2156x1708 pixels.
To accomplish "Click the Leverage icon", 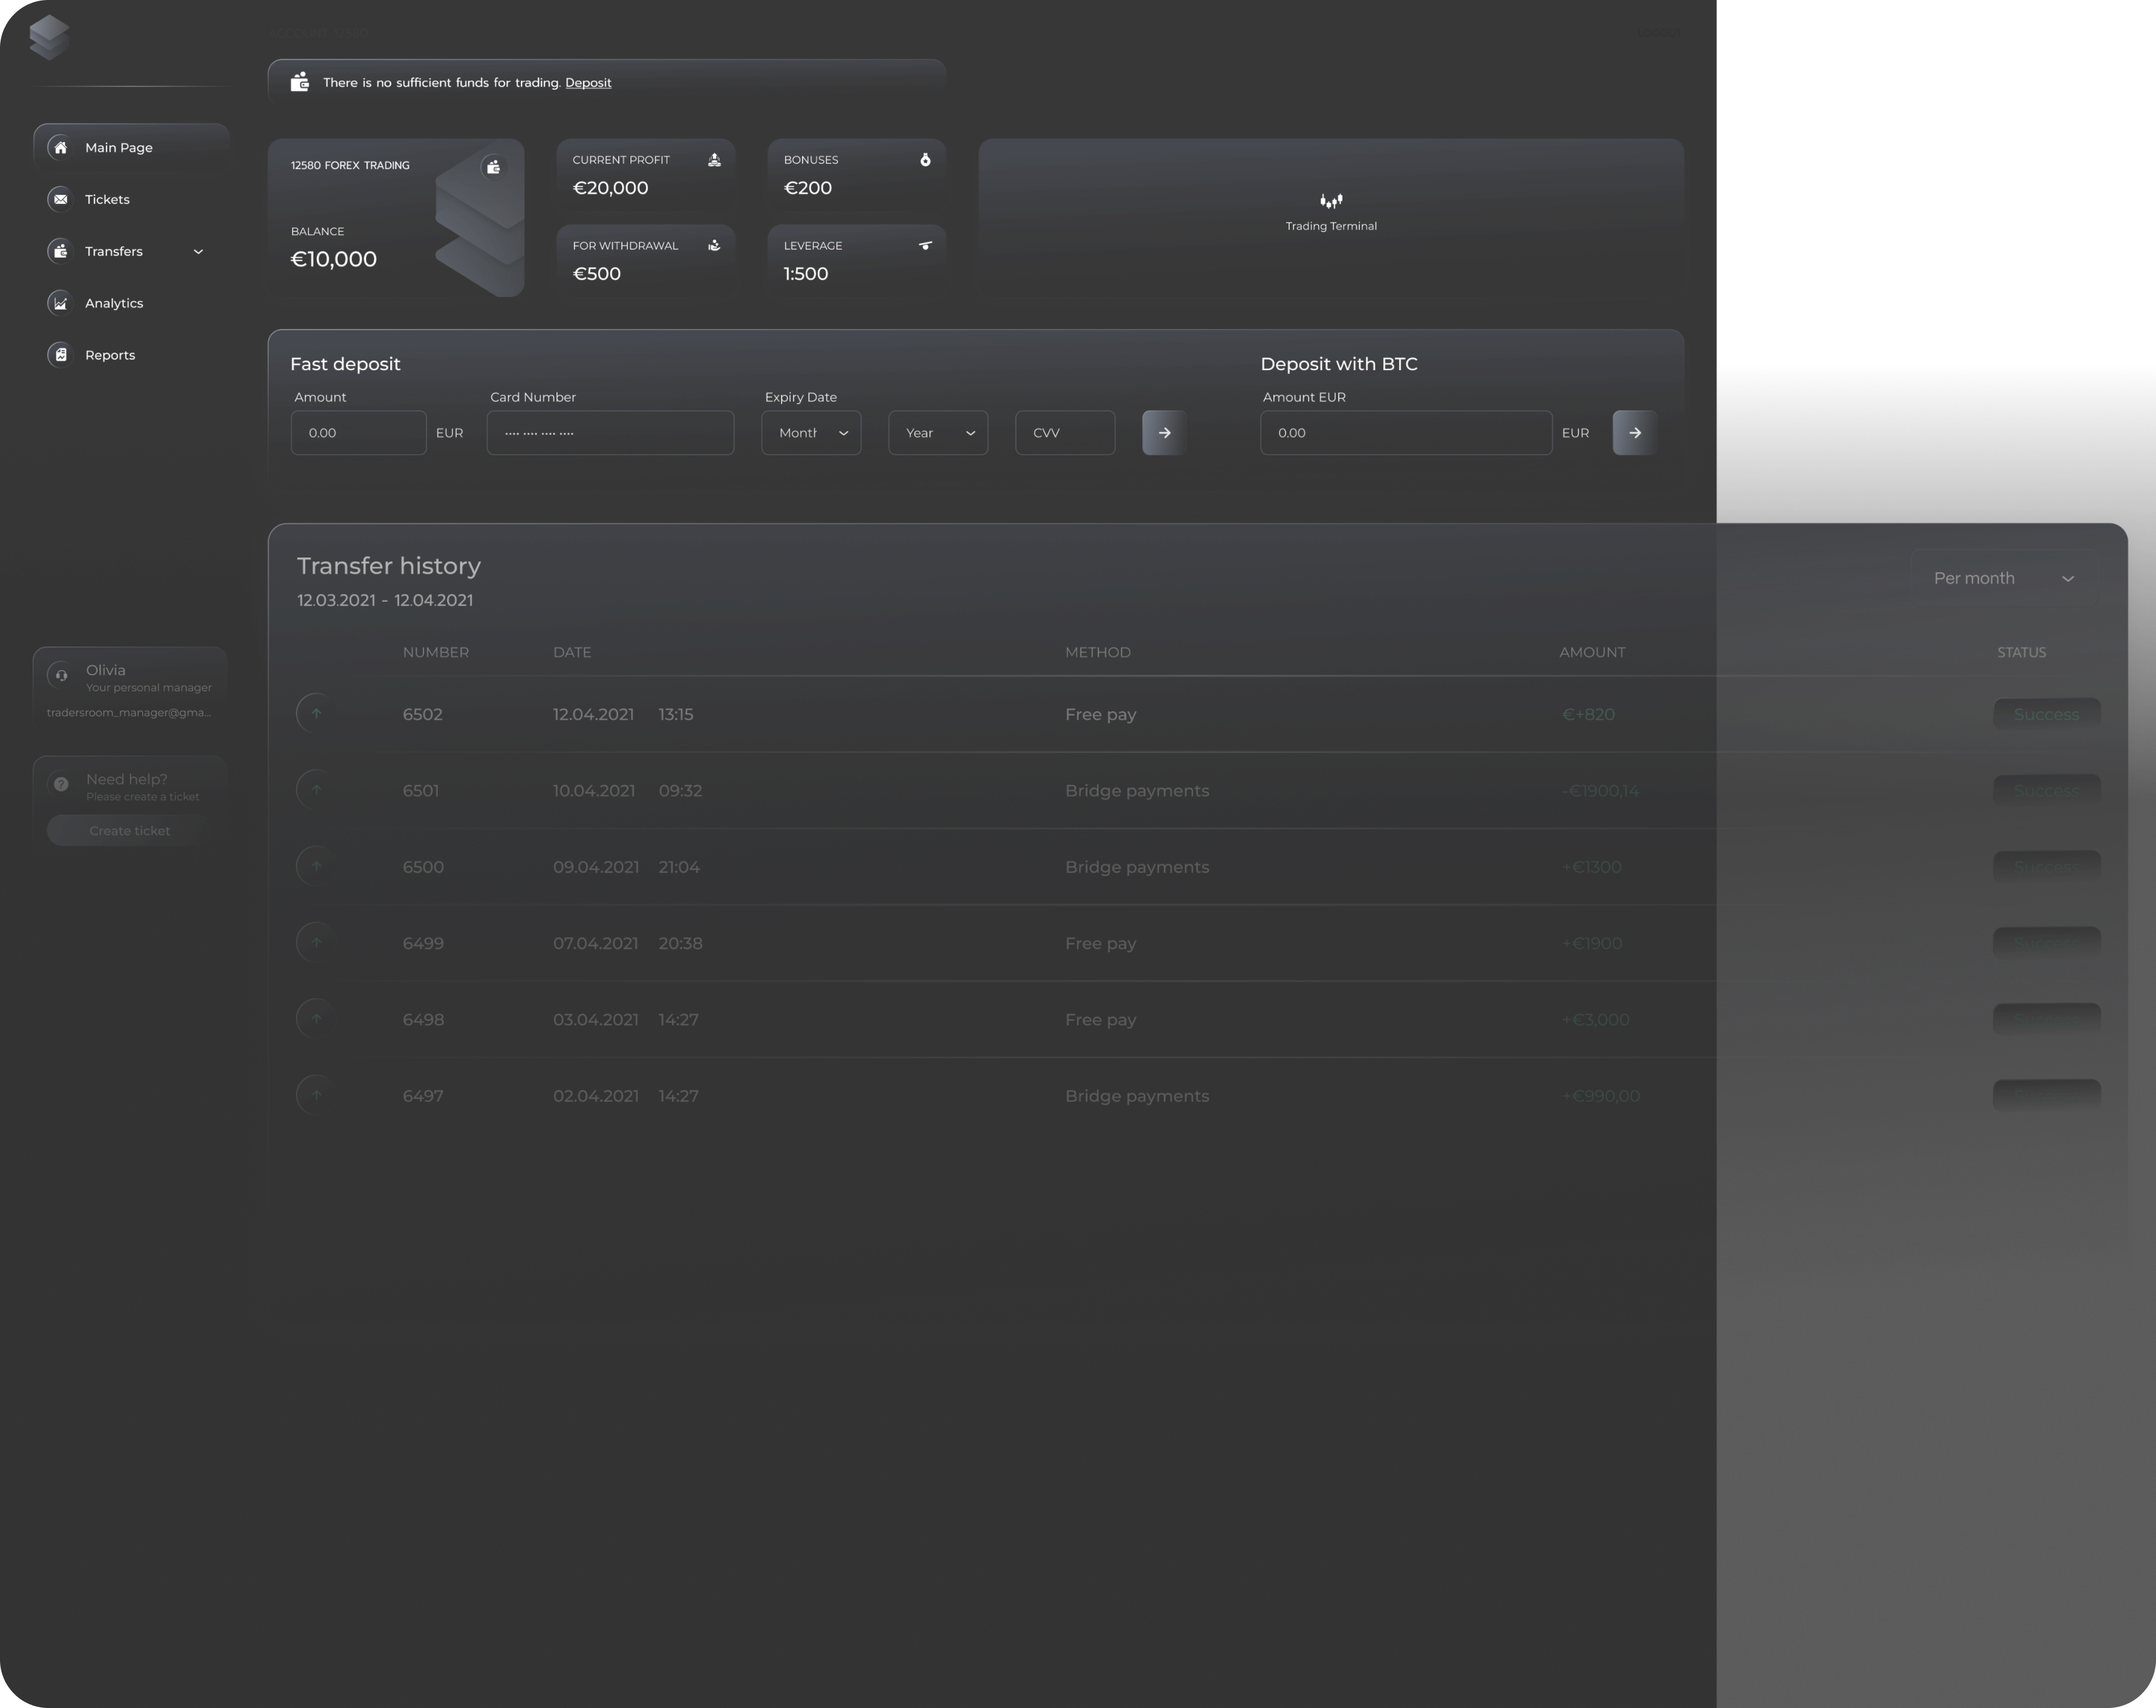I will click(925, 246).
